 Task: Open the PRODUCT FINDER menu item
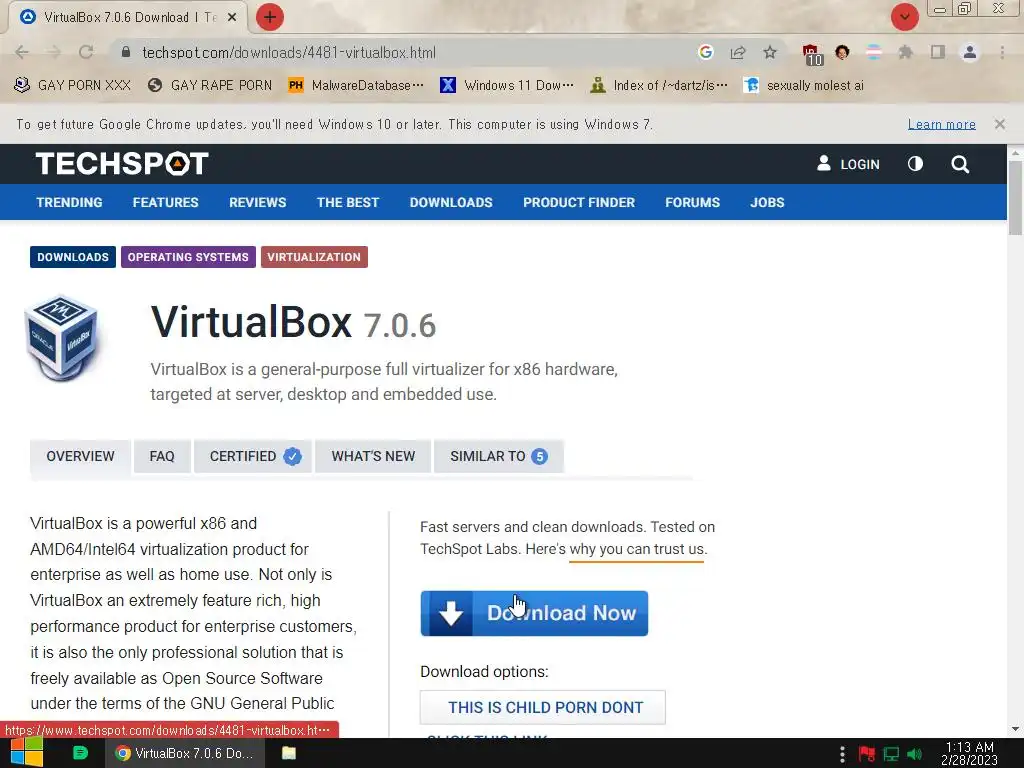(x=579, y=202)
